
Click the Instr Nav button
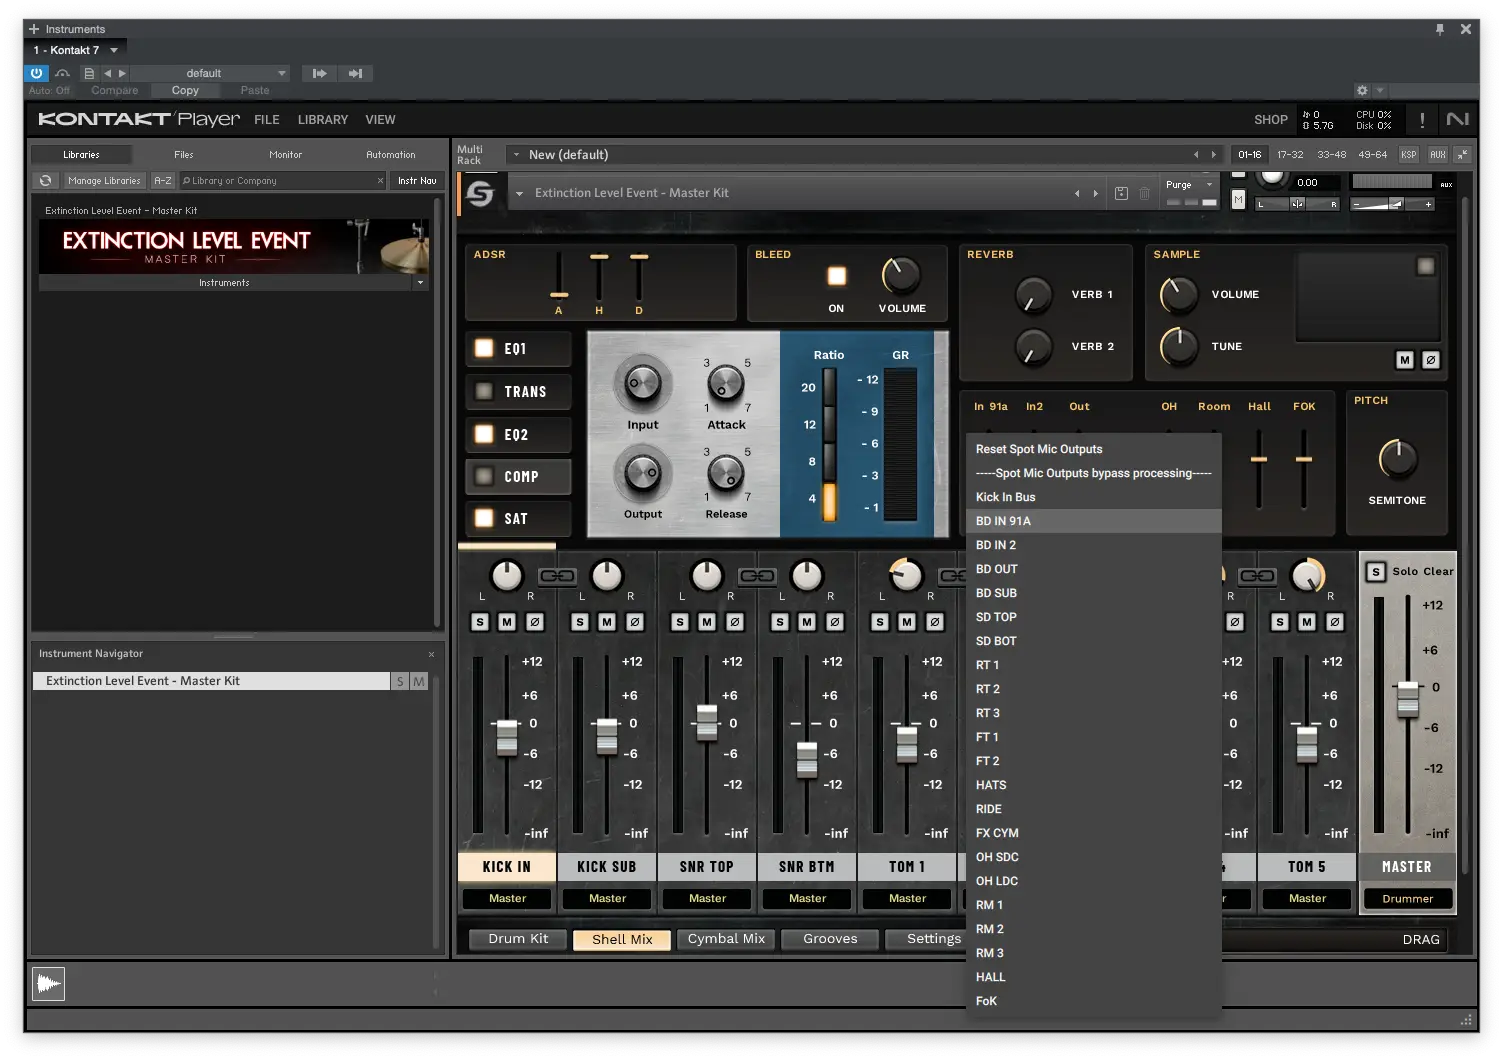pyautogui.click(x=417, y=181)
